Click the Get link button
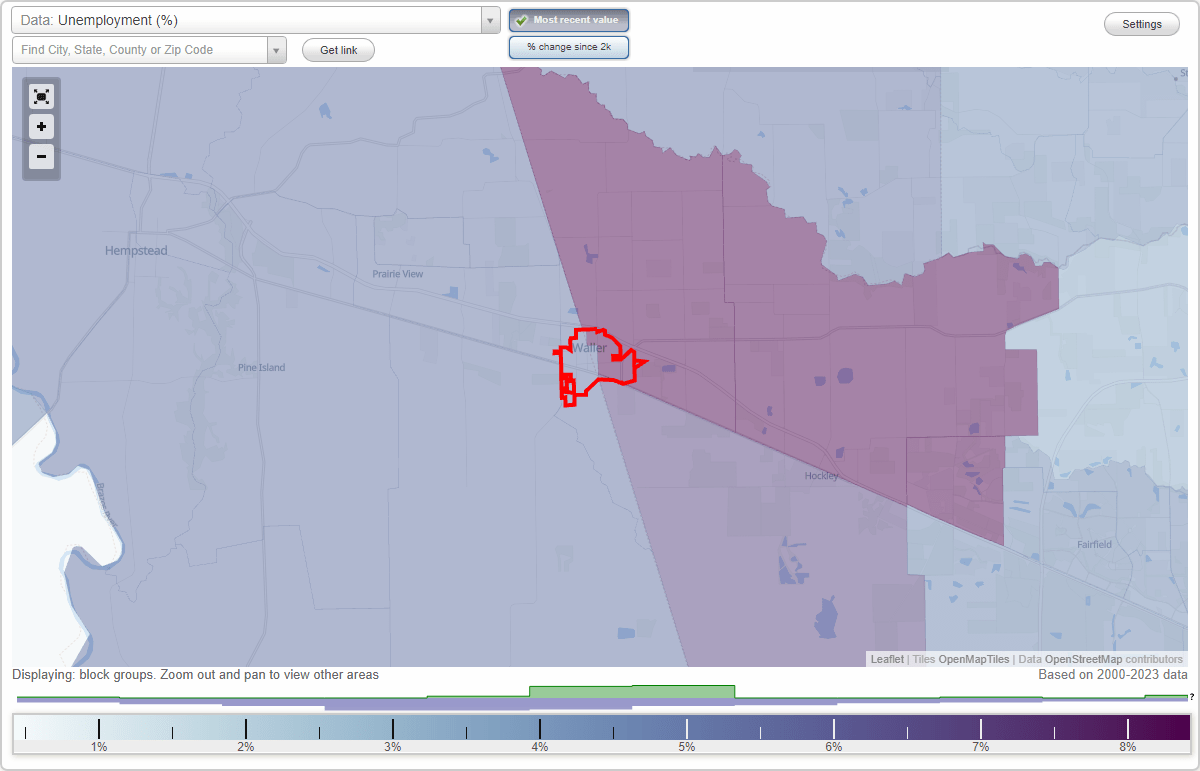 click(338, 50)
